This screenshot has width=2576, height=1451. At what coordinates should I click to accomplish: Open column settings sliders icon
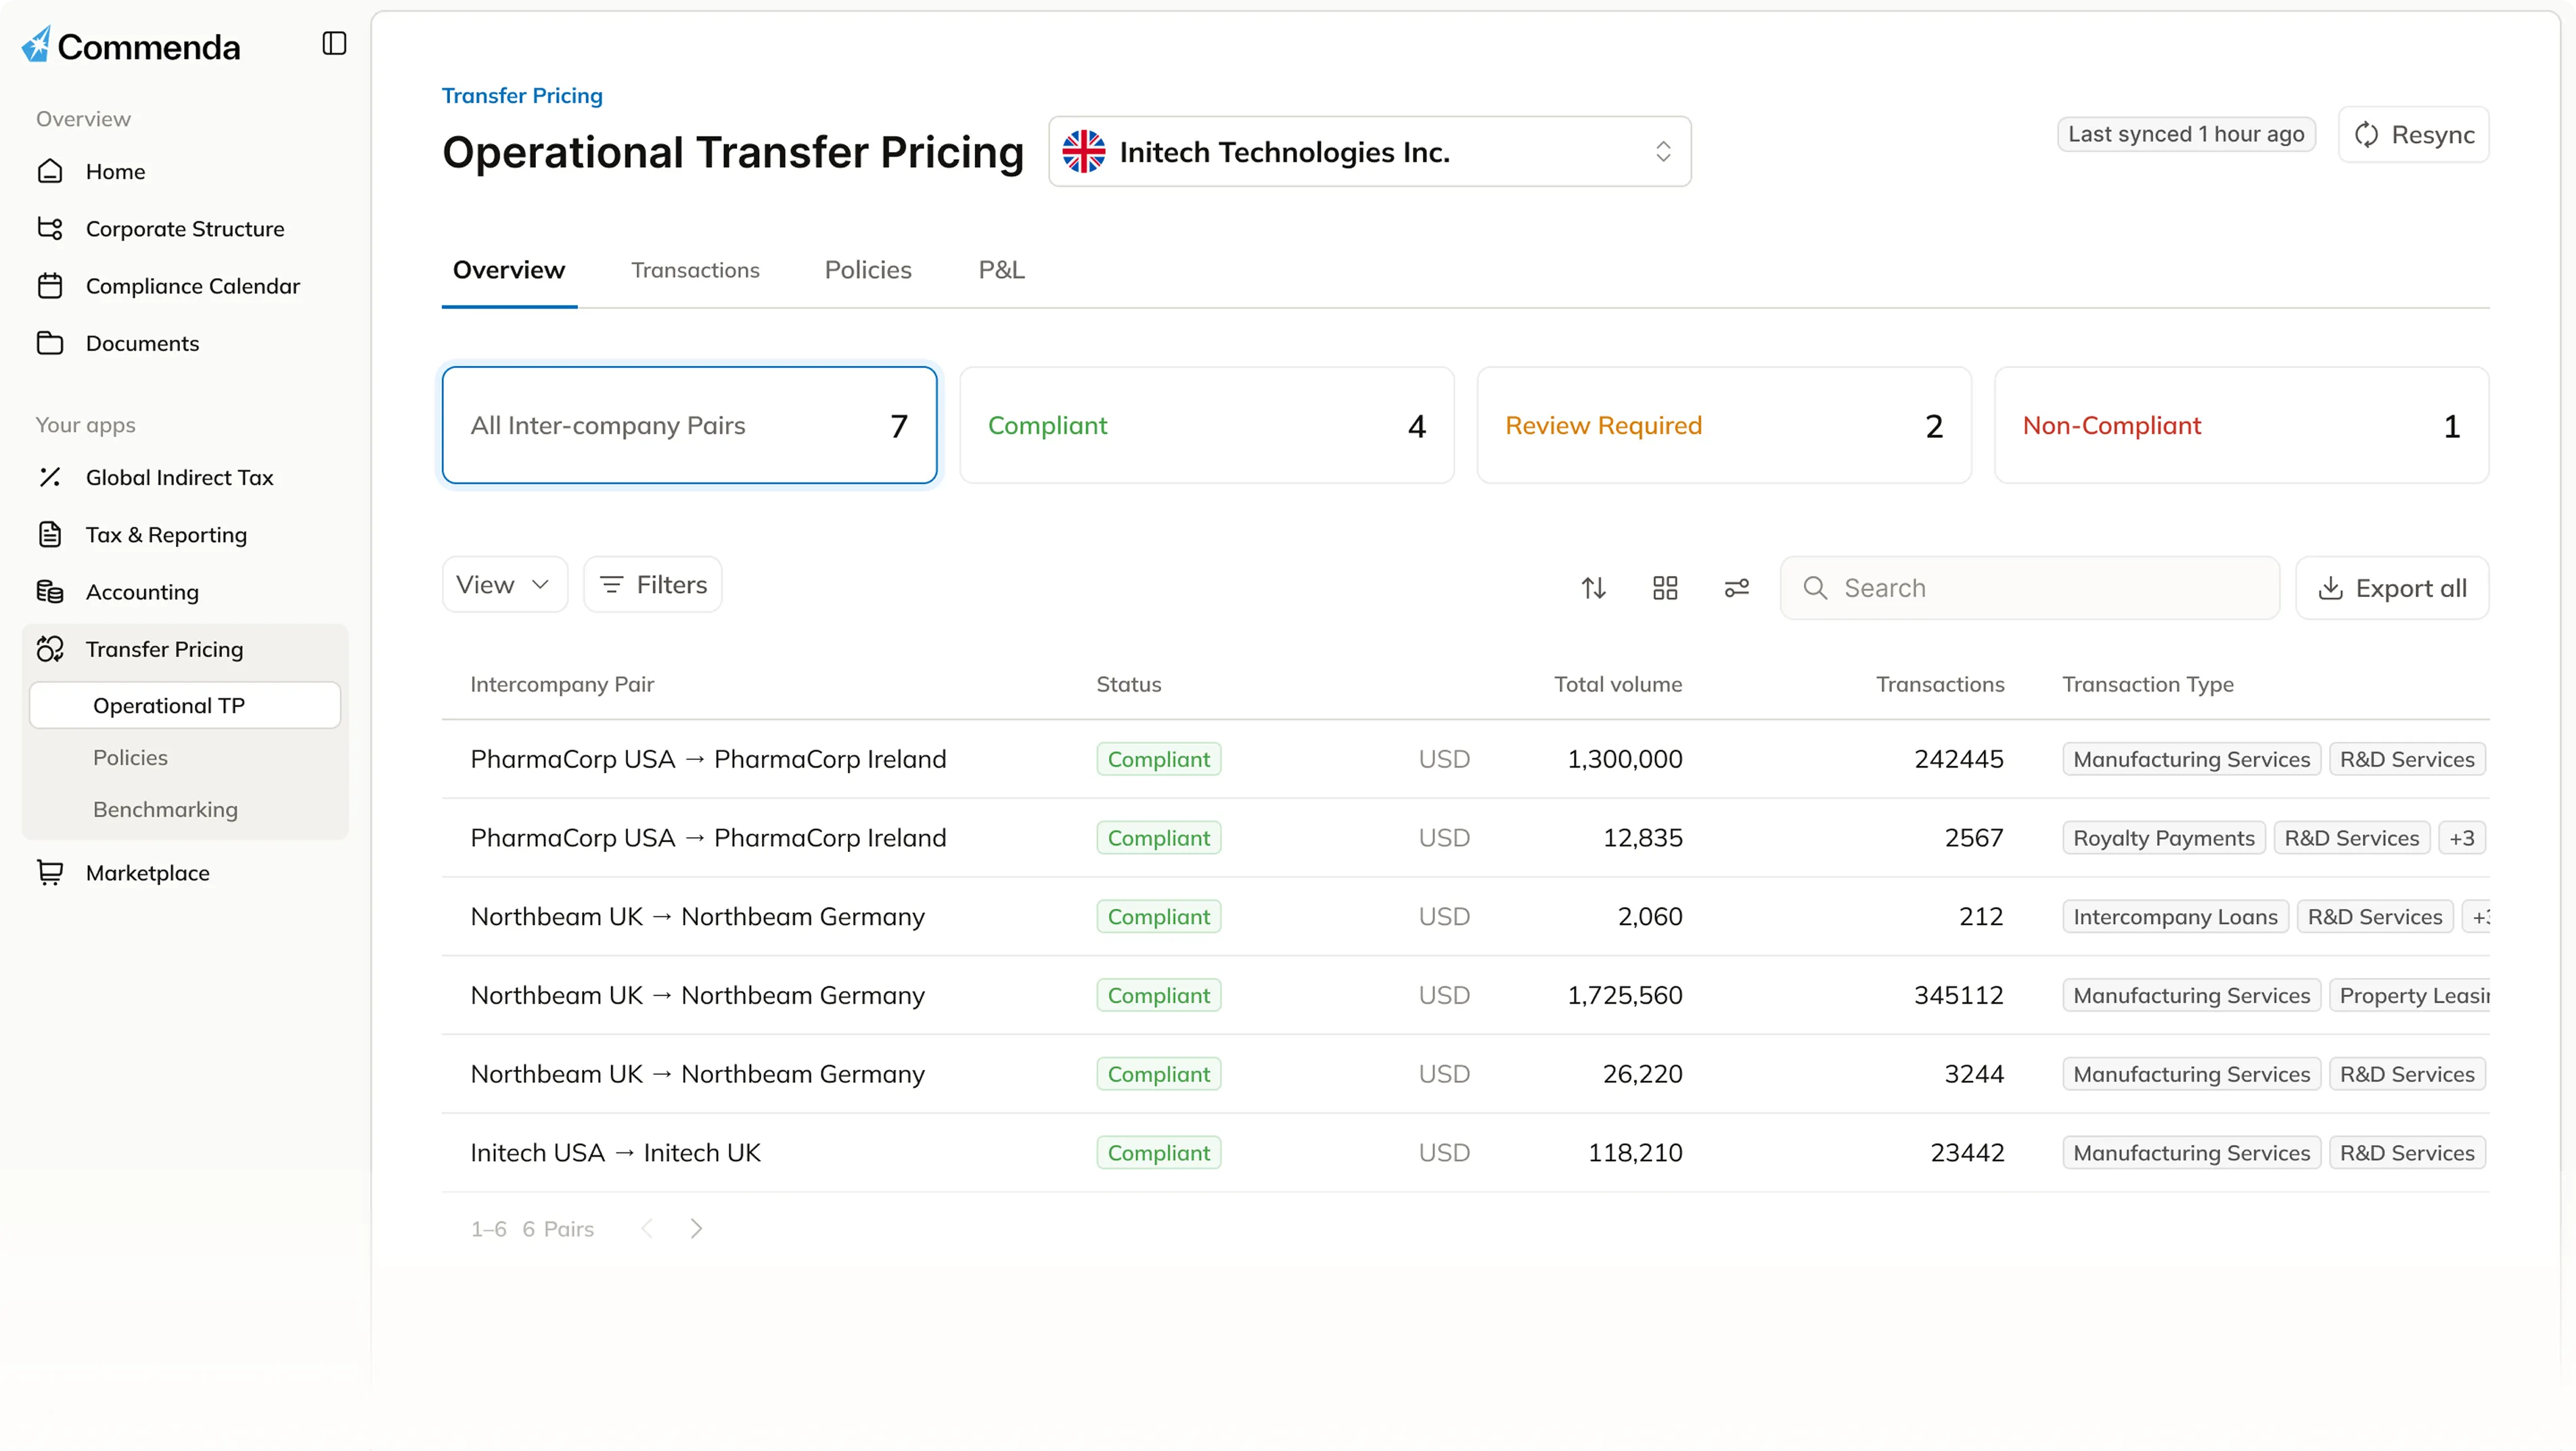click(x=1737, y=588)
